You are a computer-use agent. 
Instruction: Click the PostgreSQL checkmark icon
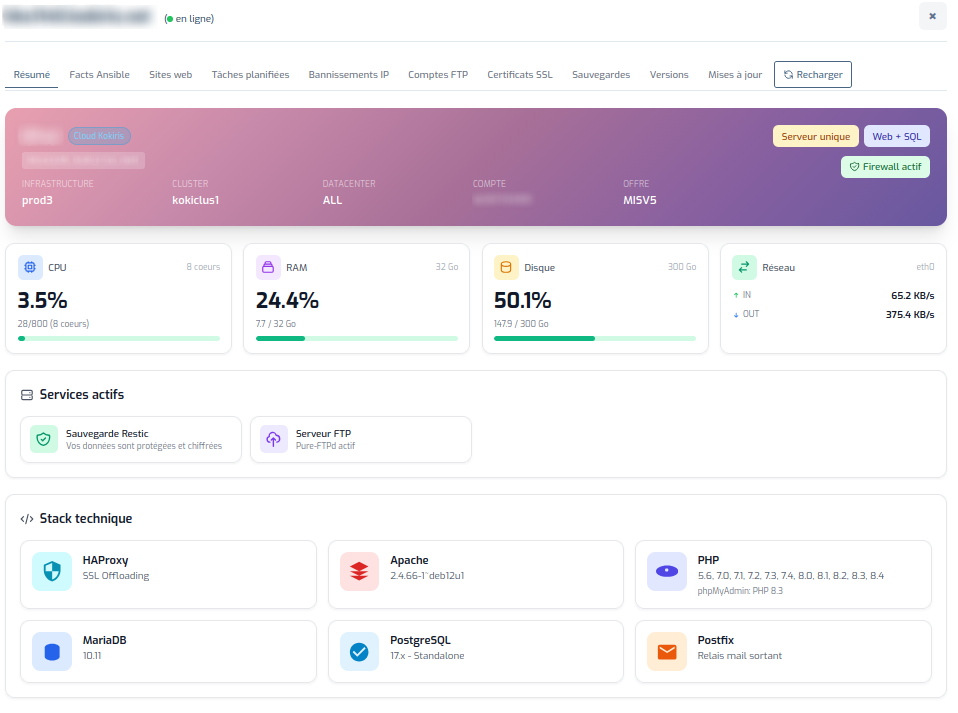tap(359, 651)
